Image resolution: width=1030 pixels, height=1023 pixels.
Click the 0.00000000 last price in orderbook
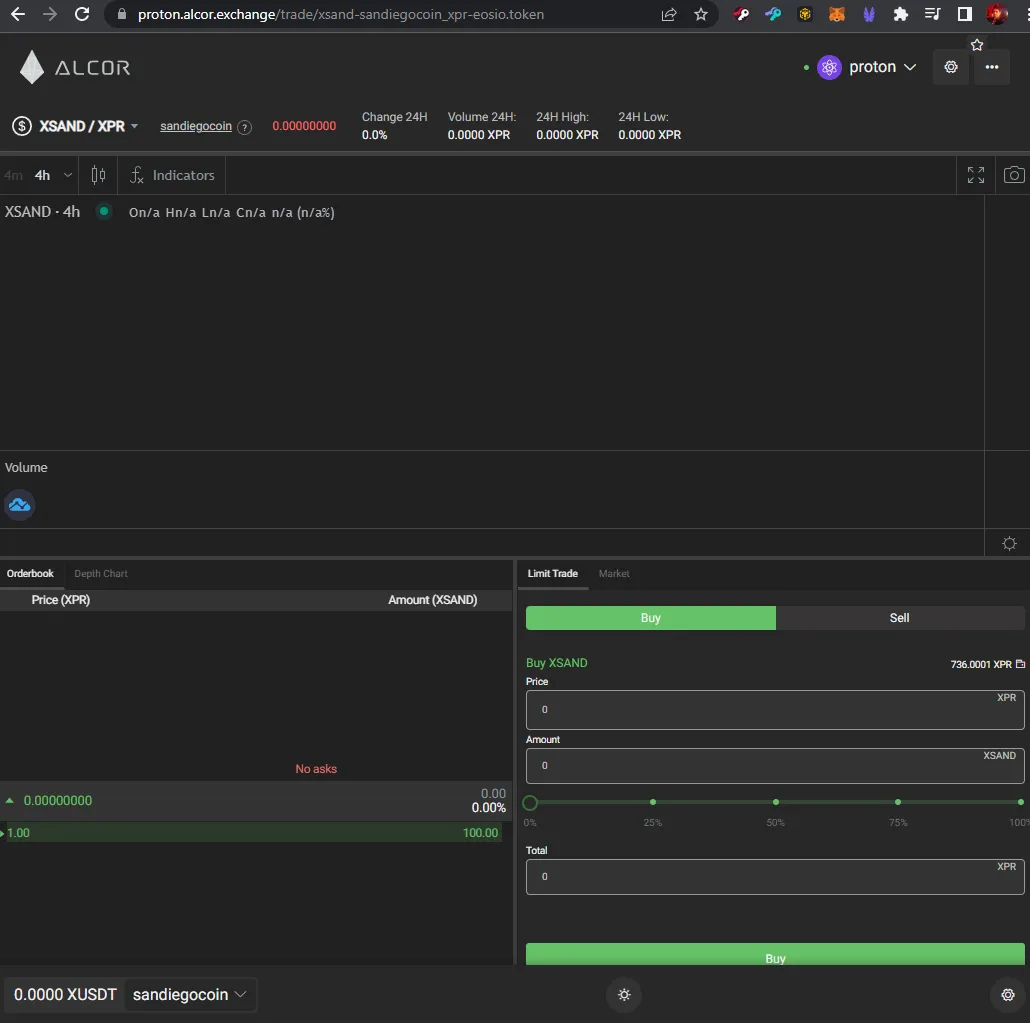point(58,801)
